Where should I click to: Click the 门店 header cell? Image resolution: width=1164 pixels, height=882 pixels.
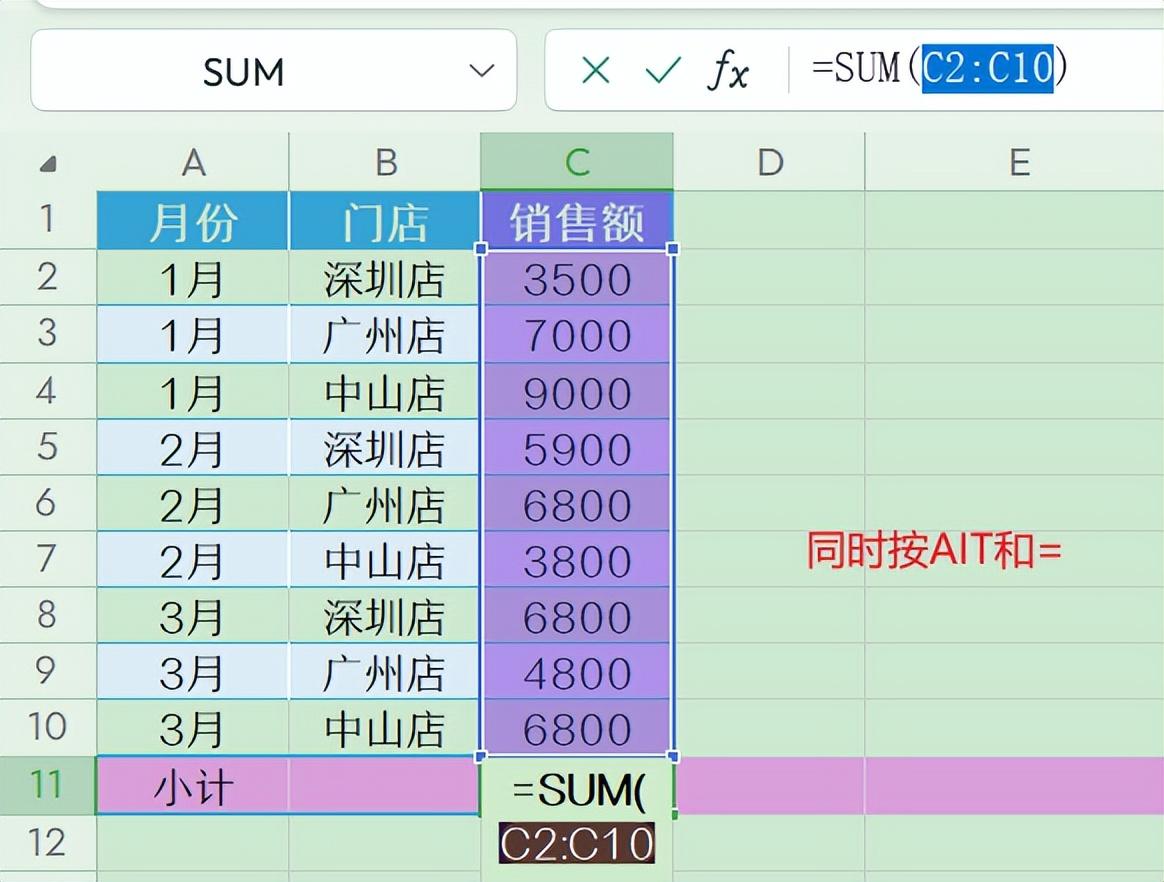click(x=385, y=220)
